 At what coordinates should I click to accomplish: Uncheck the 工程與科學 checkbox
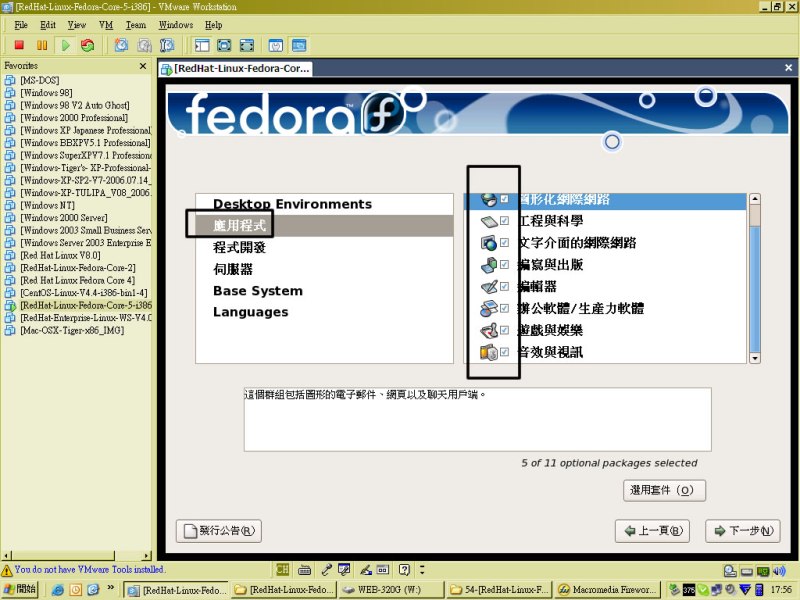(505, 221)
